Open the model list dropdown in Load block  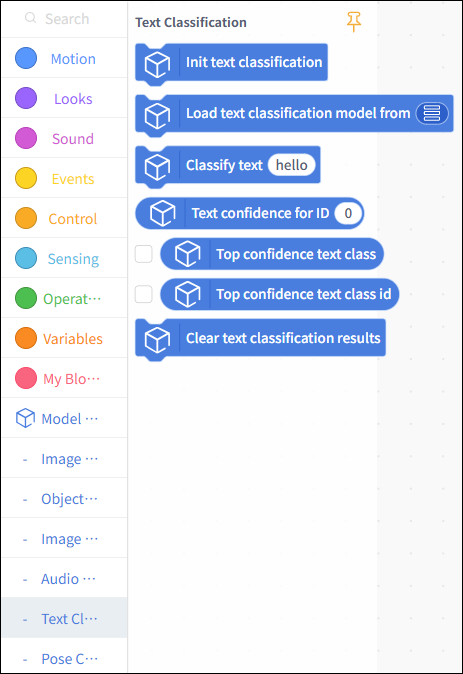[x=432, y=113]
